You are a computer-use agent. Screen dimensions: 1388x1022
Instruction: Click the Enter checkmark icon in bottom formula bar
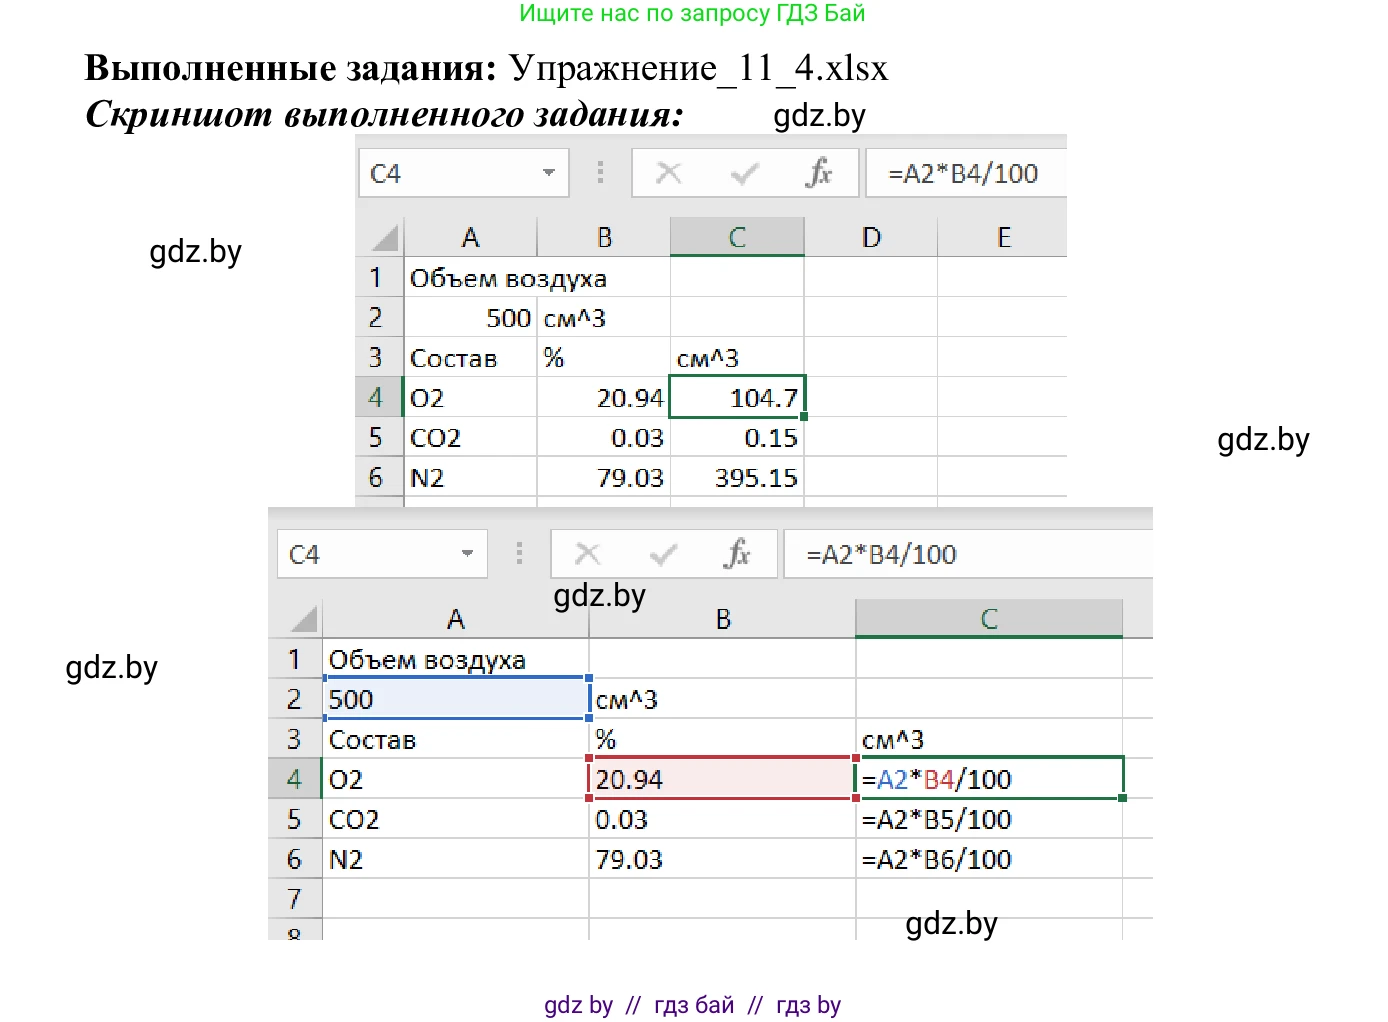point(663,553)
